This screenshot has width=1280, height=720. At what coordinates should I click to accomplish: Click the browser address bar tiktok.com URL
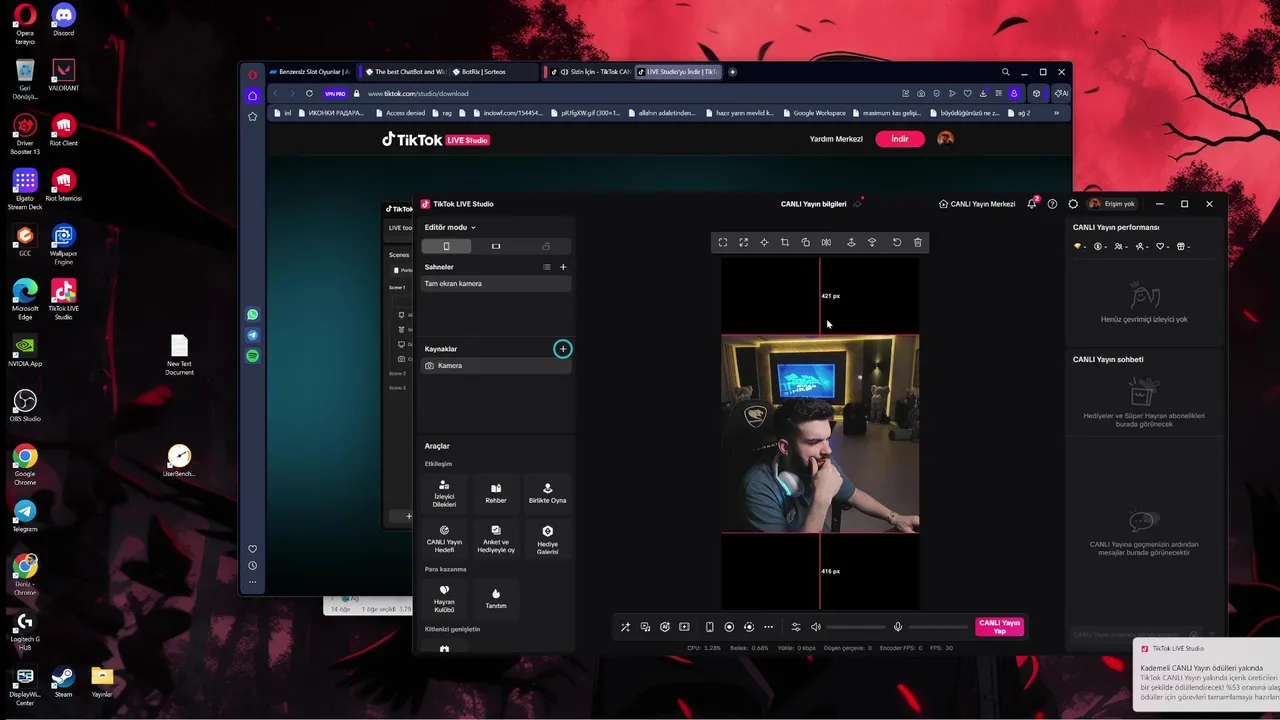pyautogui.click(x=418, y=94)
